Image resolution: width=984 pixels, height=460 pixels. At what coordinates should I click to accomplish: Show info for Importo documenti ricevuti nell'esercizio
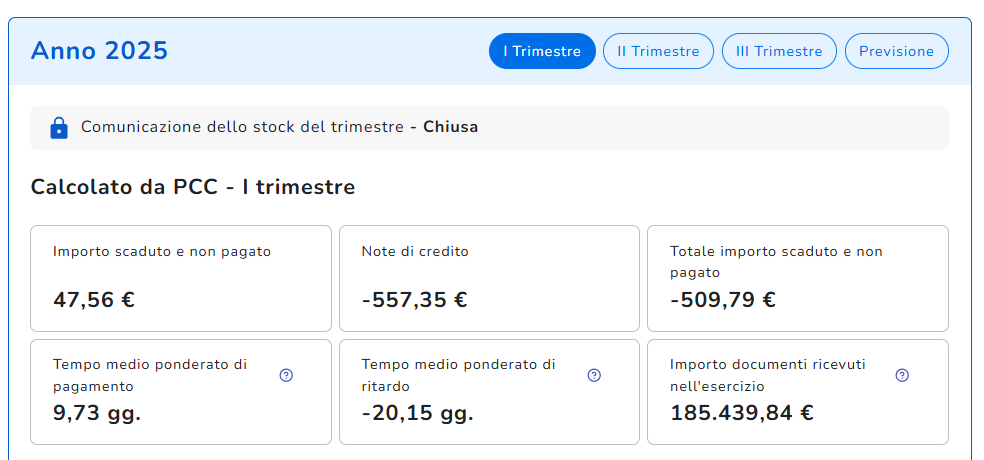tap(902, 375)
